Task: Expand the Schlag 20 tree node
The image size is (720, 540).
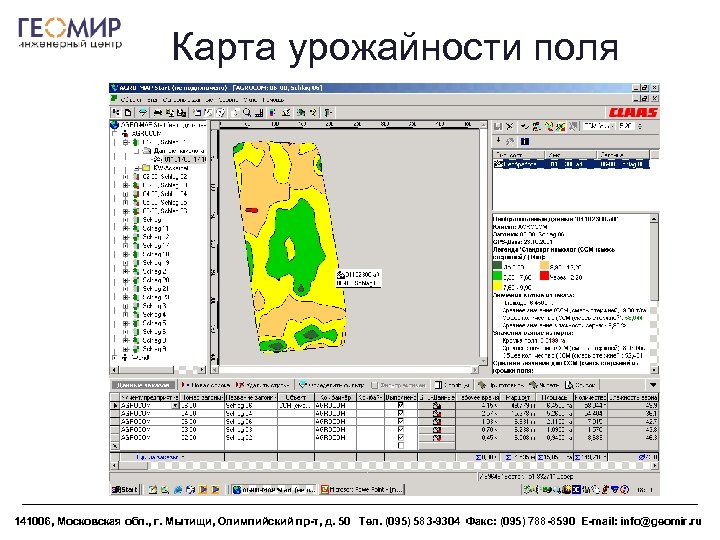Action: tap(125, 280)
